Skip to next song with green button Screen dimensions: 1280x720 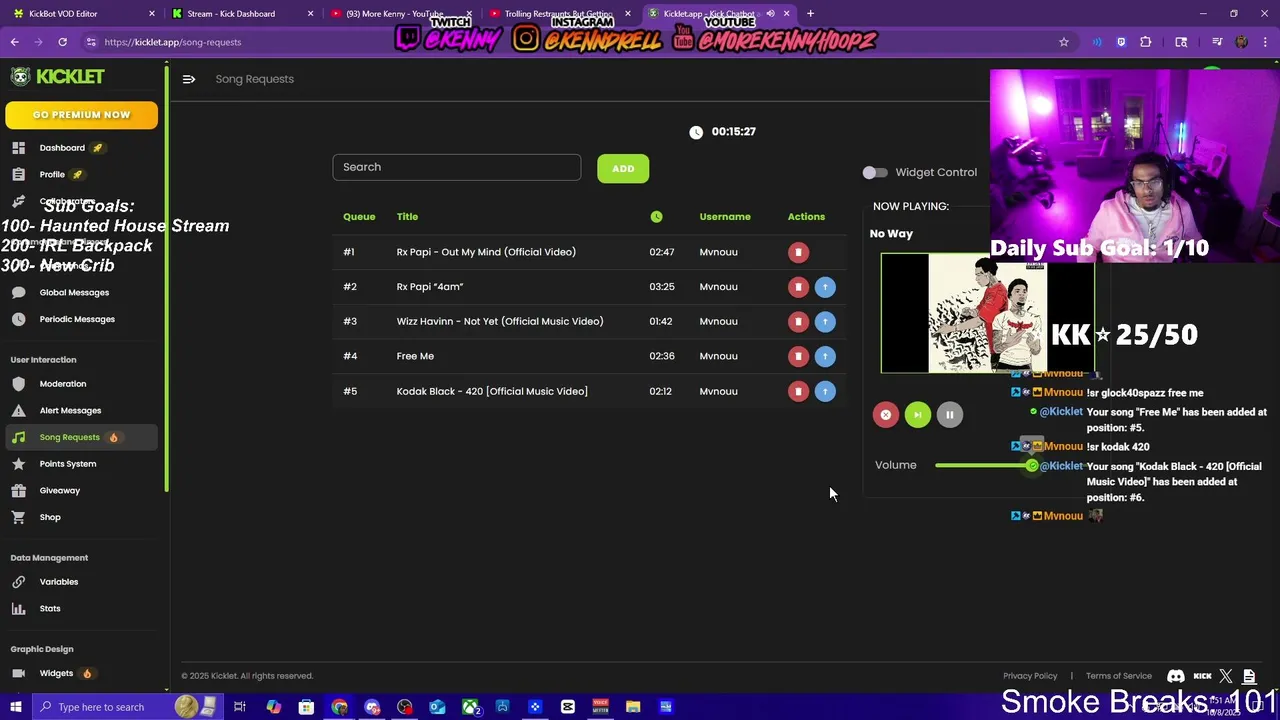(x=918, y=415)
